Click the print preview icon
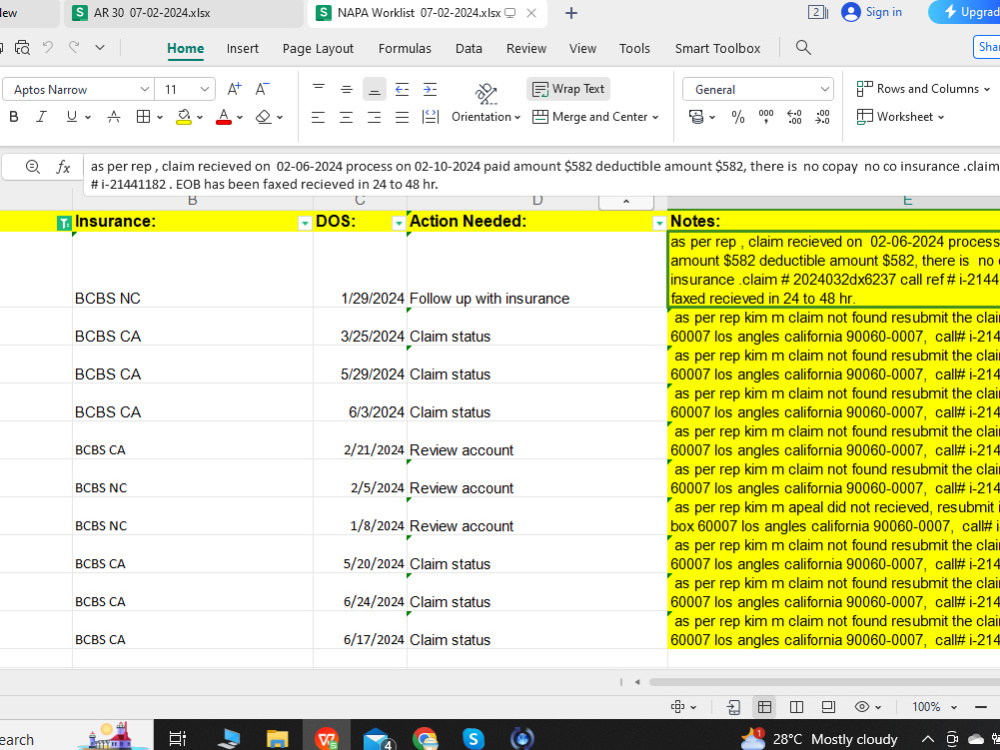The width and height of the screenshot is (1000, 750). (22, 47)
